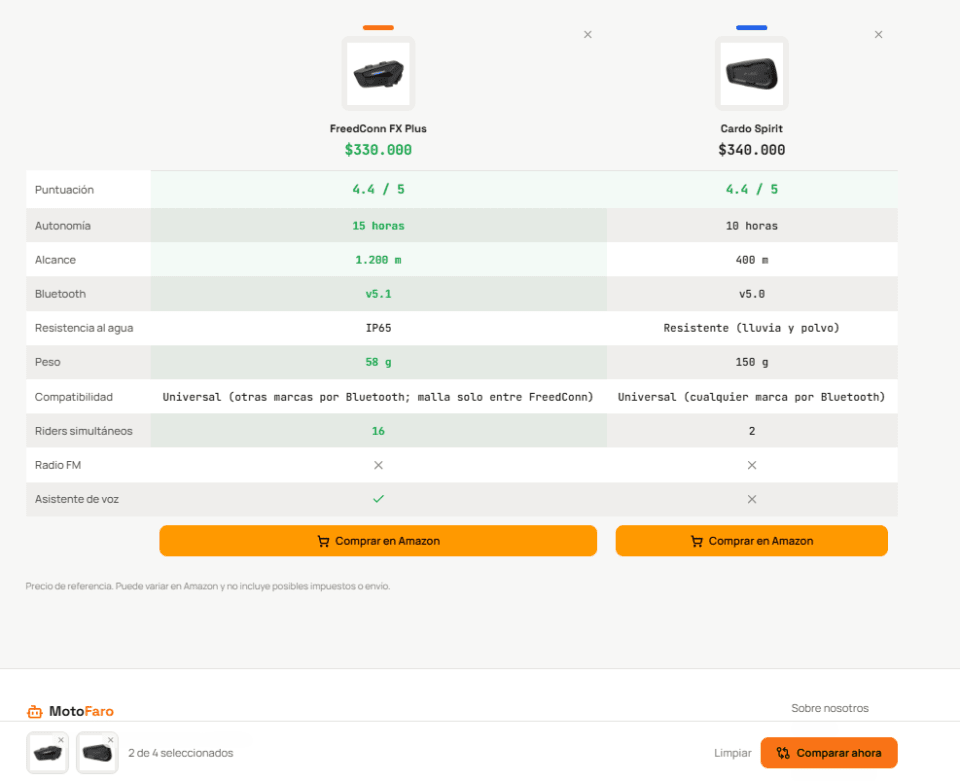Viewport: 960px width, 781px height.
Task: Open Sobre nosotros footer link
Action: (830, 708)
